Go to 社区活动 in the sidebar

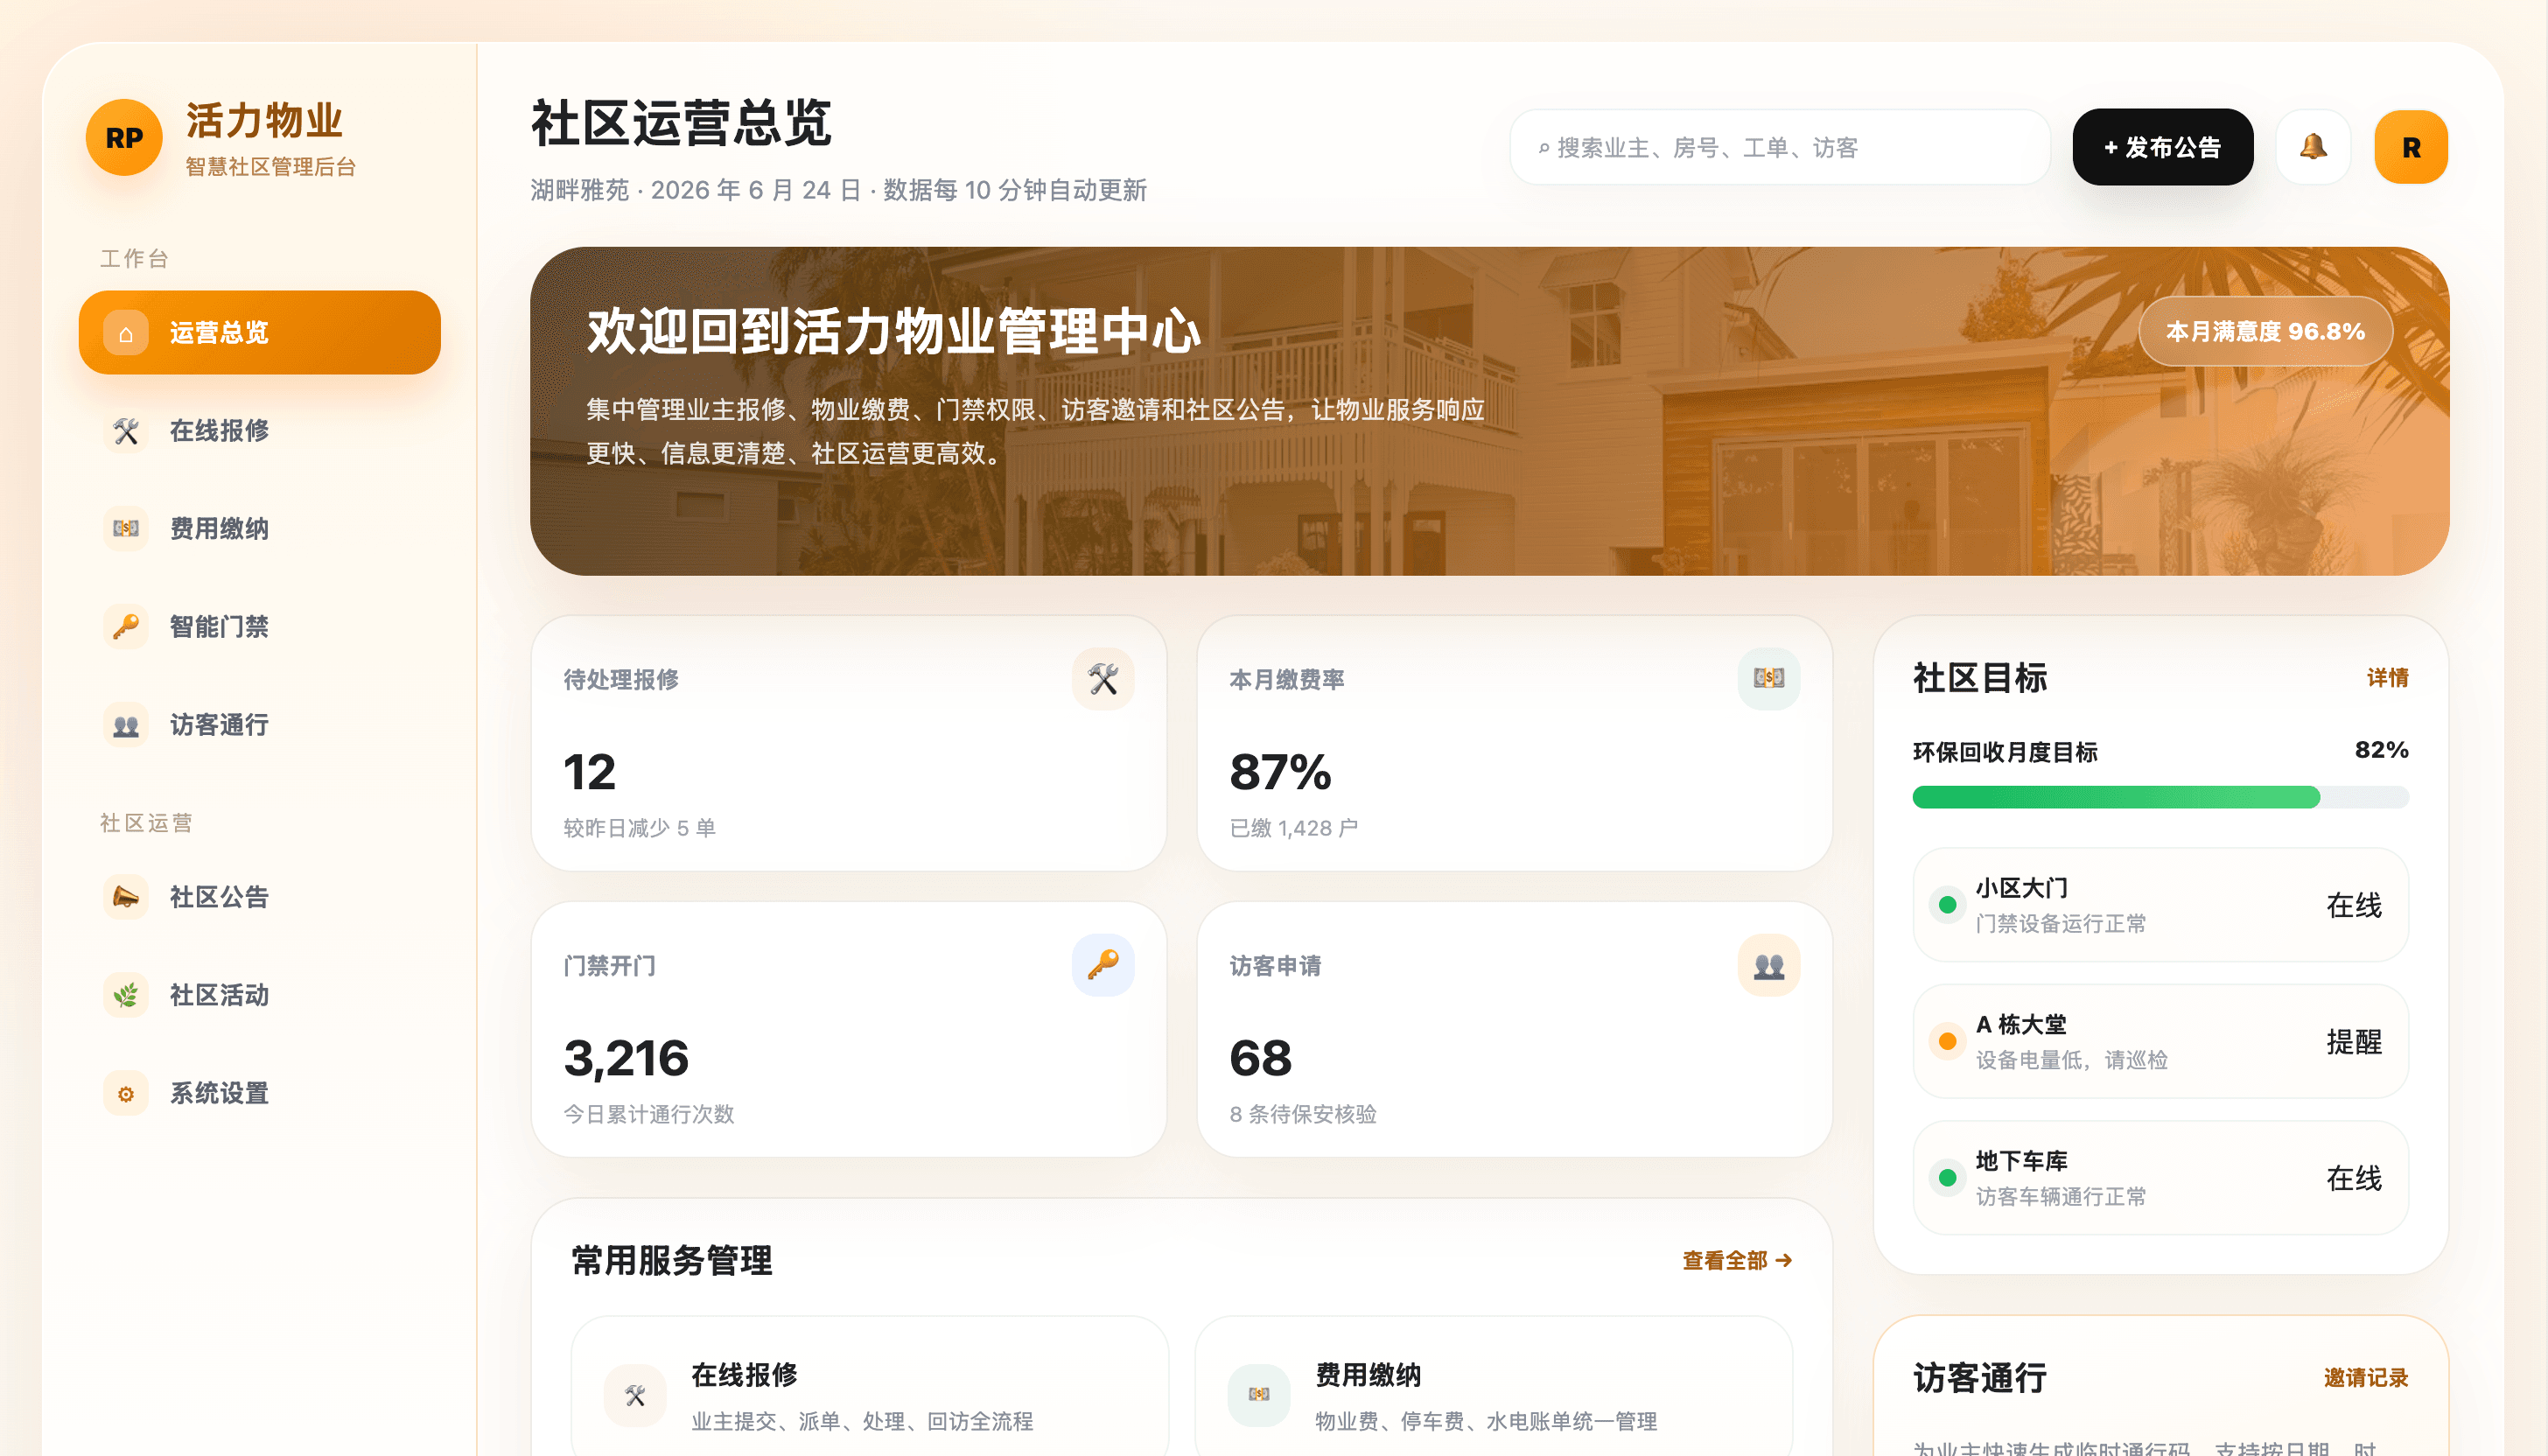coord(260,995)
